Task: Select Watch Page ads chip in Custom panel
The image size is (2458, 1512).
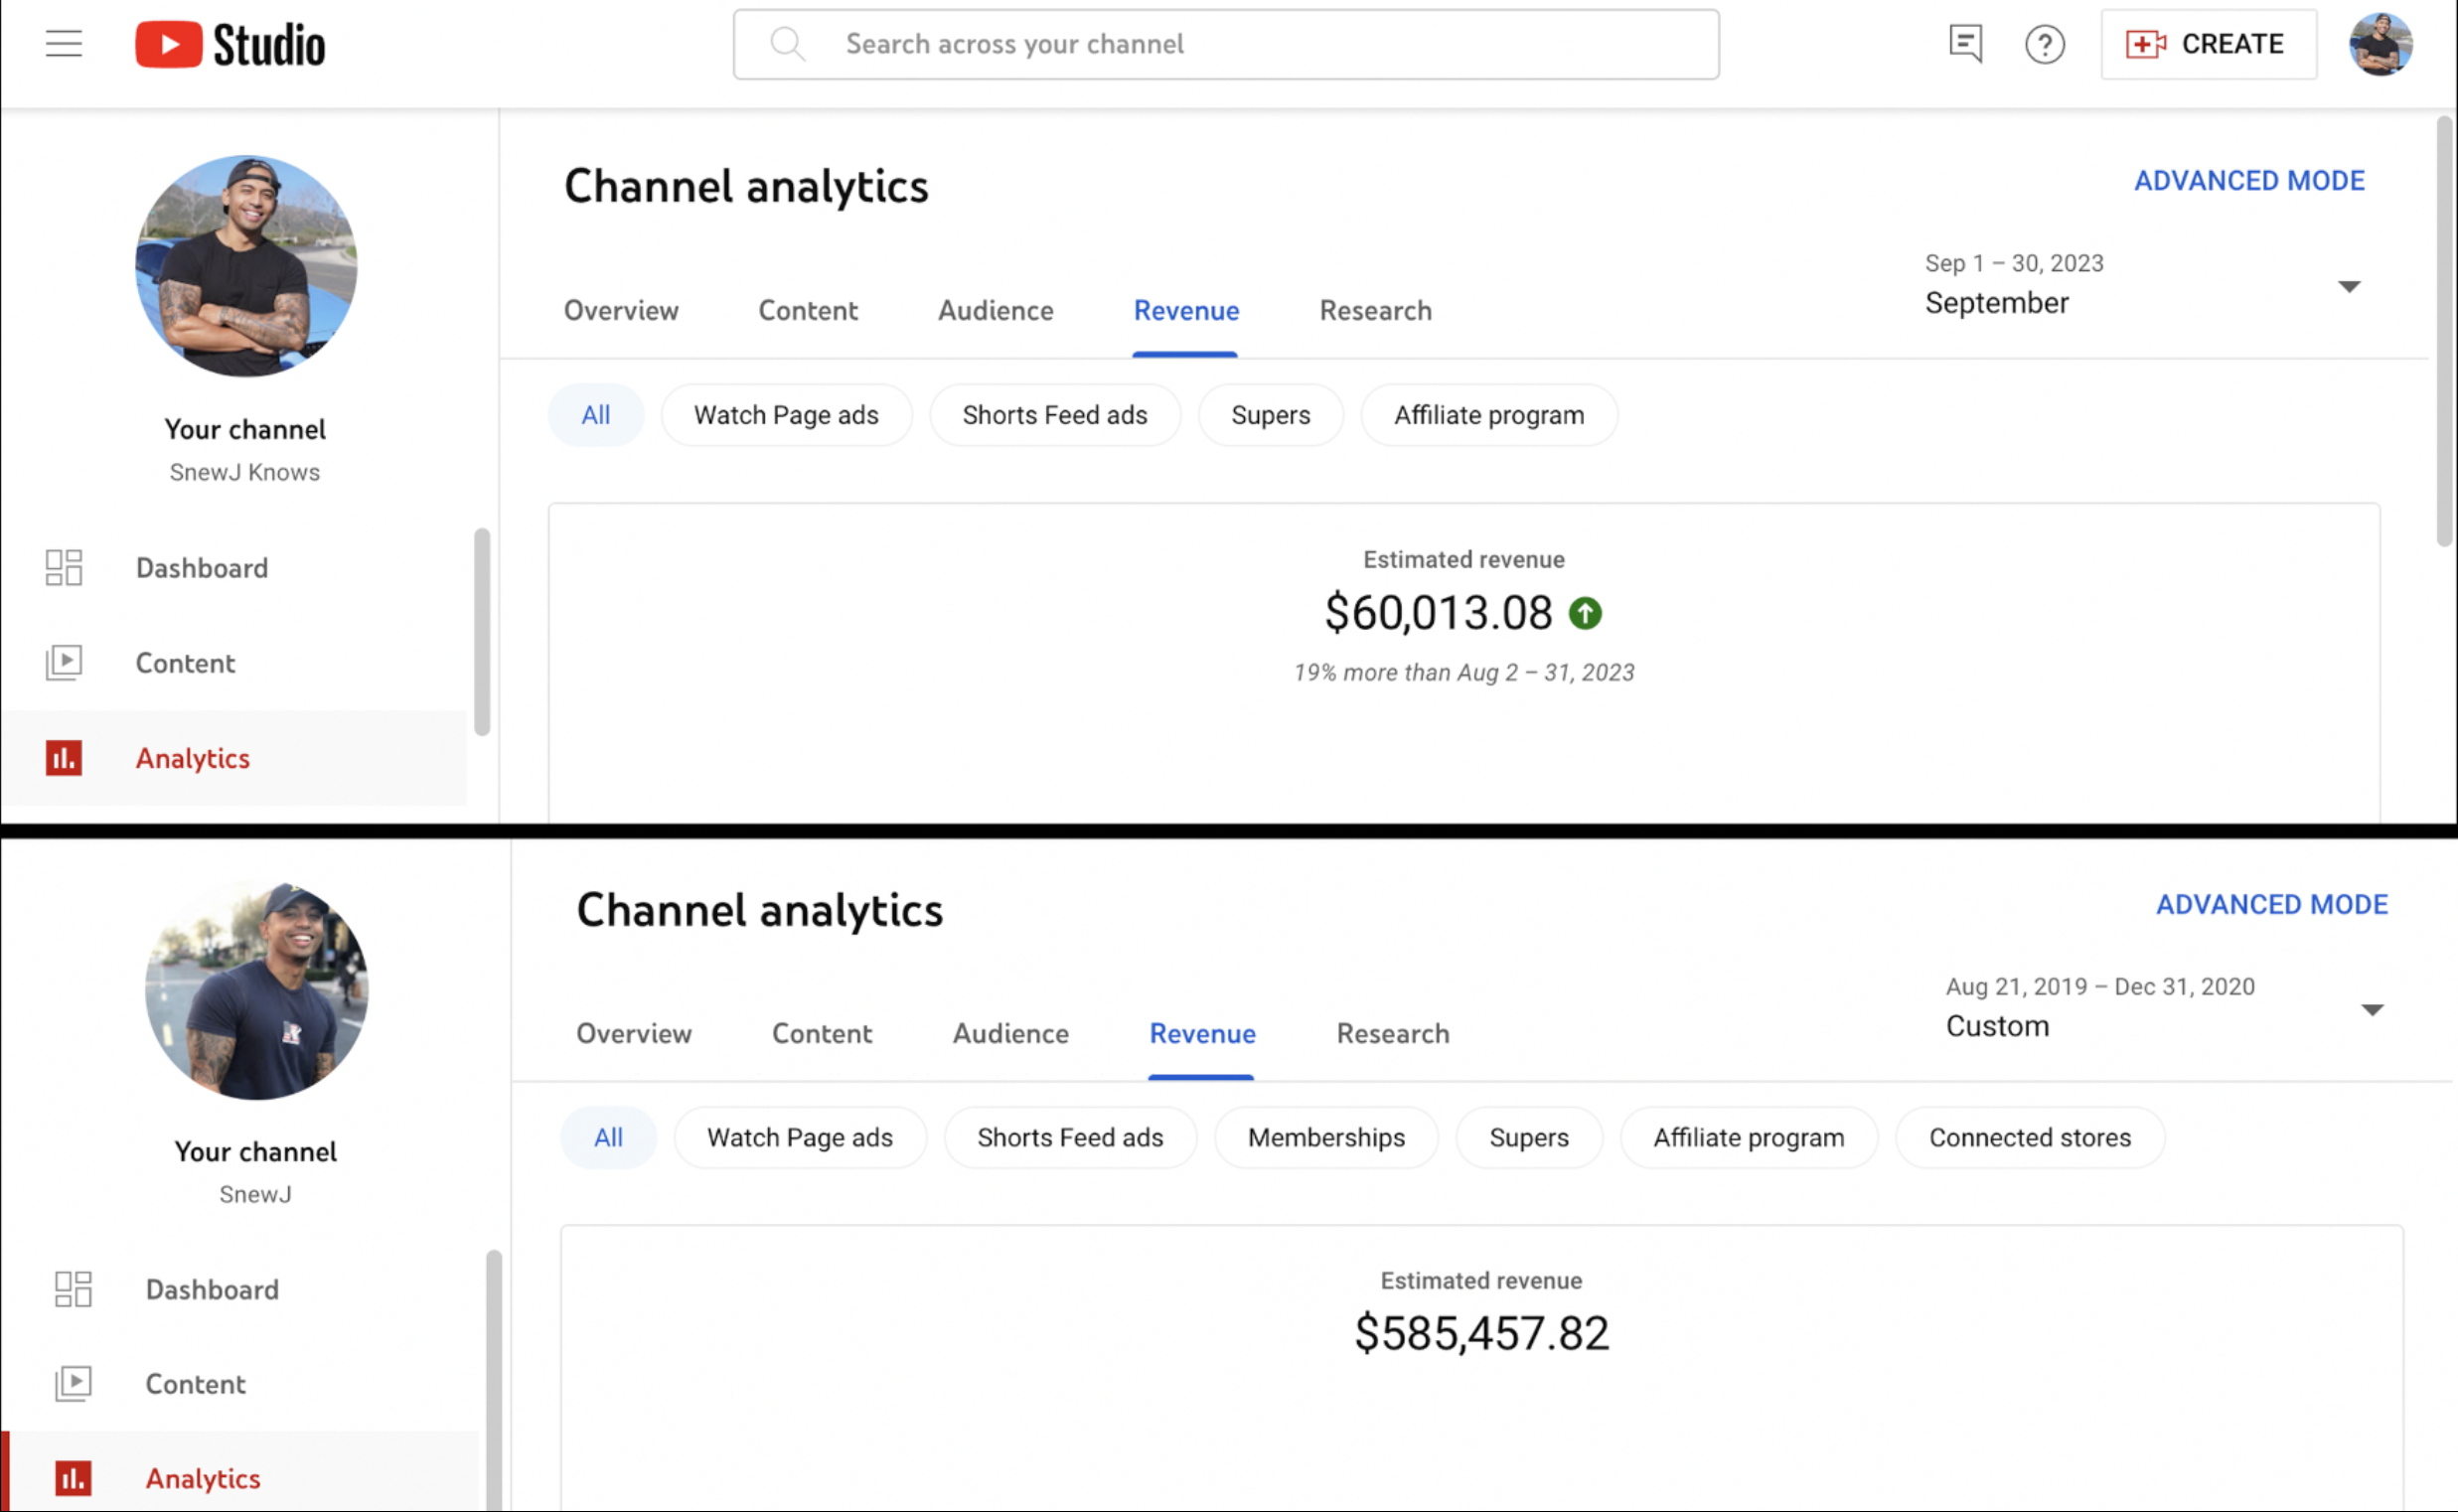Action: (x=800, y=1138)
